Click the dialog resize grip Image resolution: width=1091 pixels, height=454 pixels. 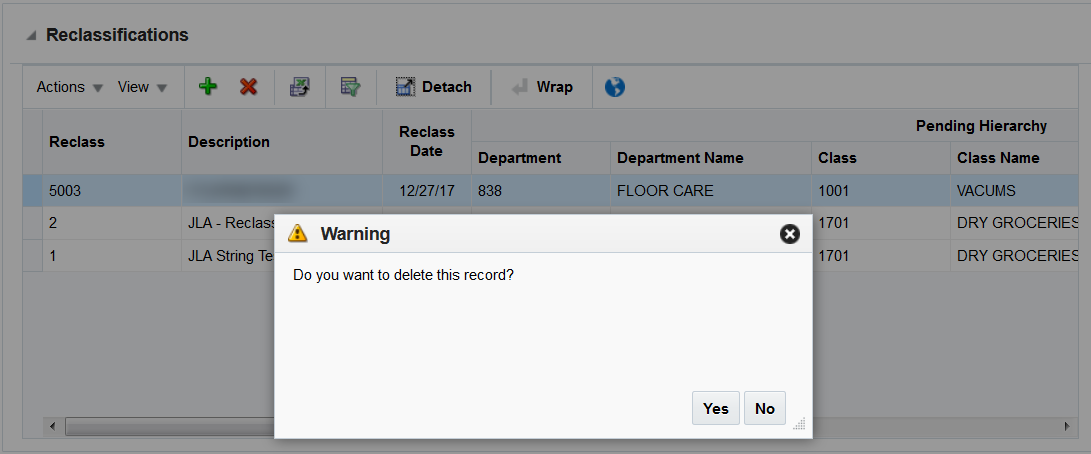tap(799, 423)
